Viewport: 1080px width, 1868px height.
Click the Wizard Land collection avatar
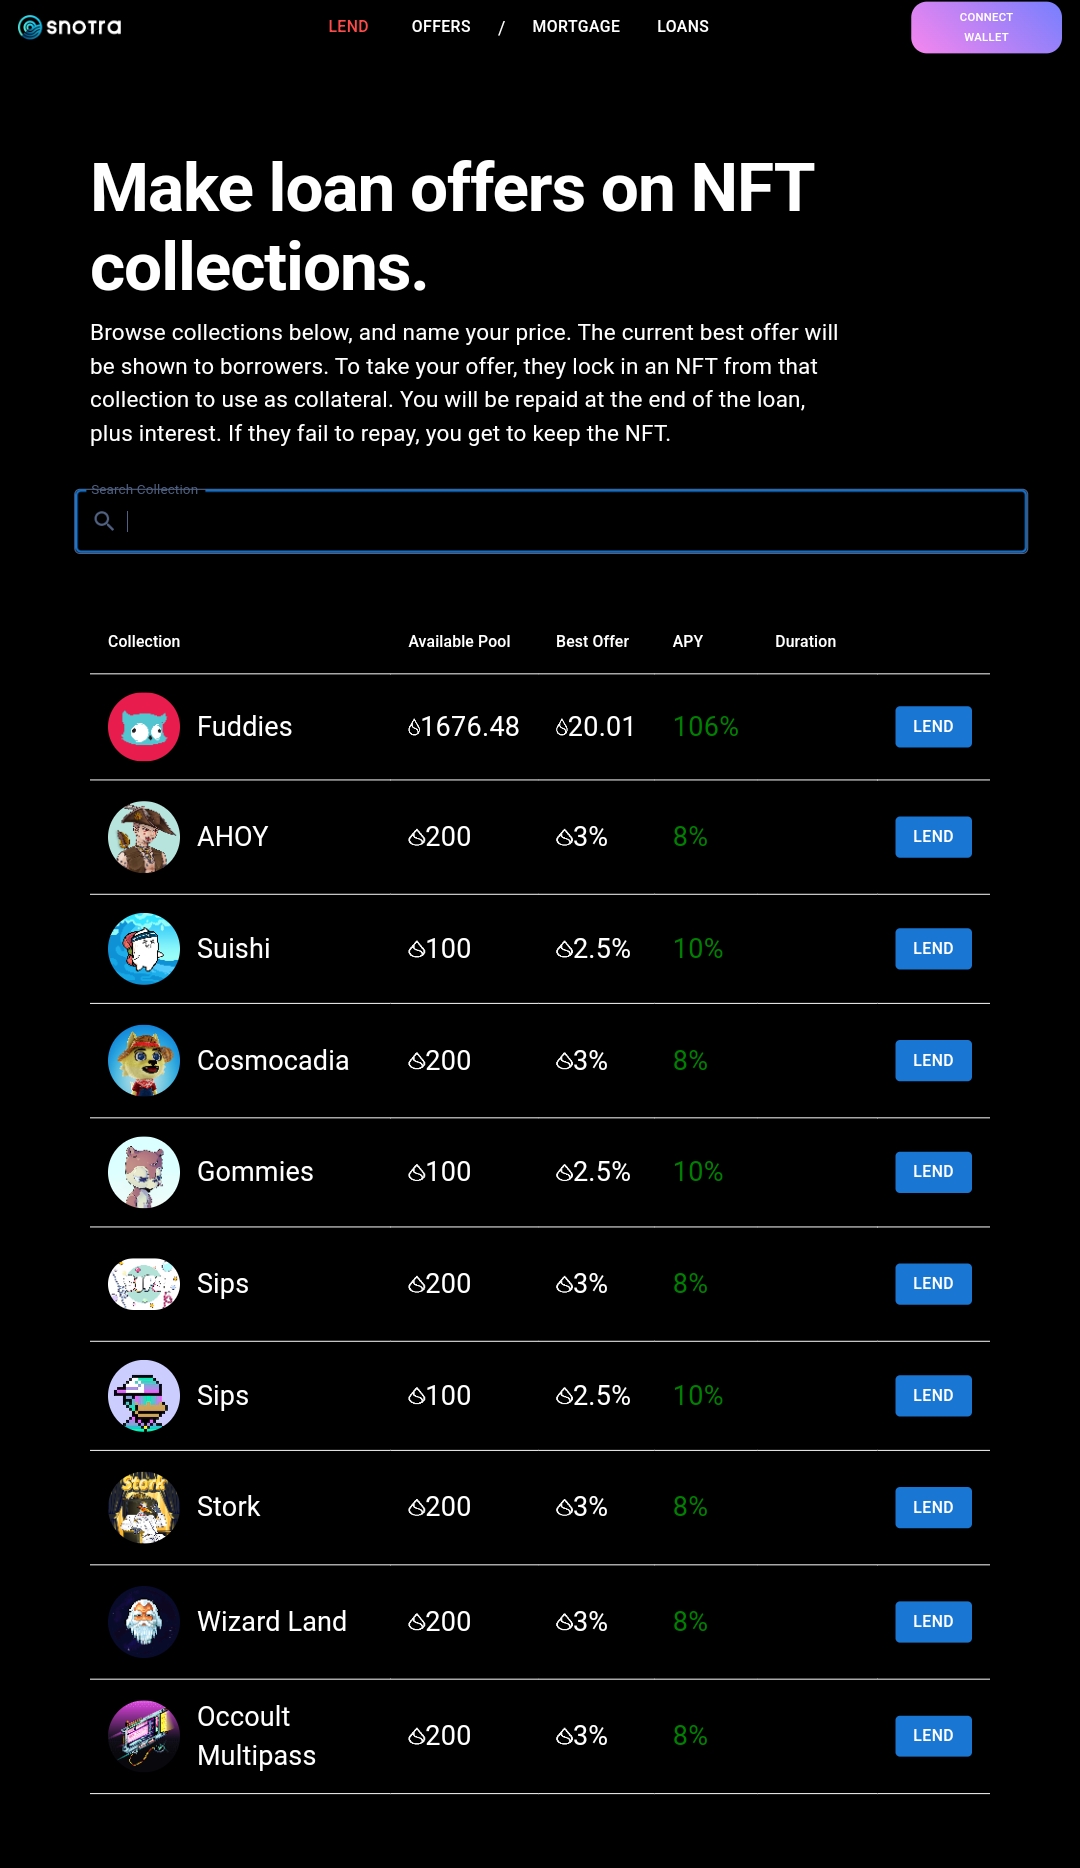click(143, 1621)
